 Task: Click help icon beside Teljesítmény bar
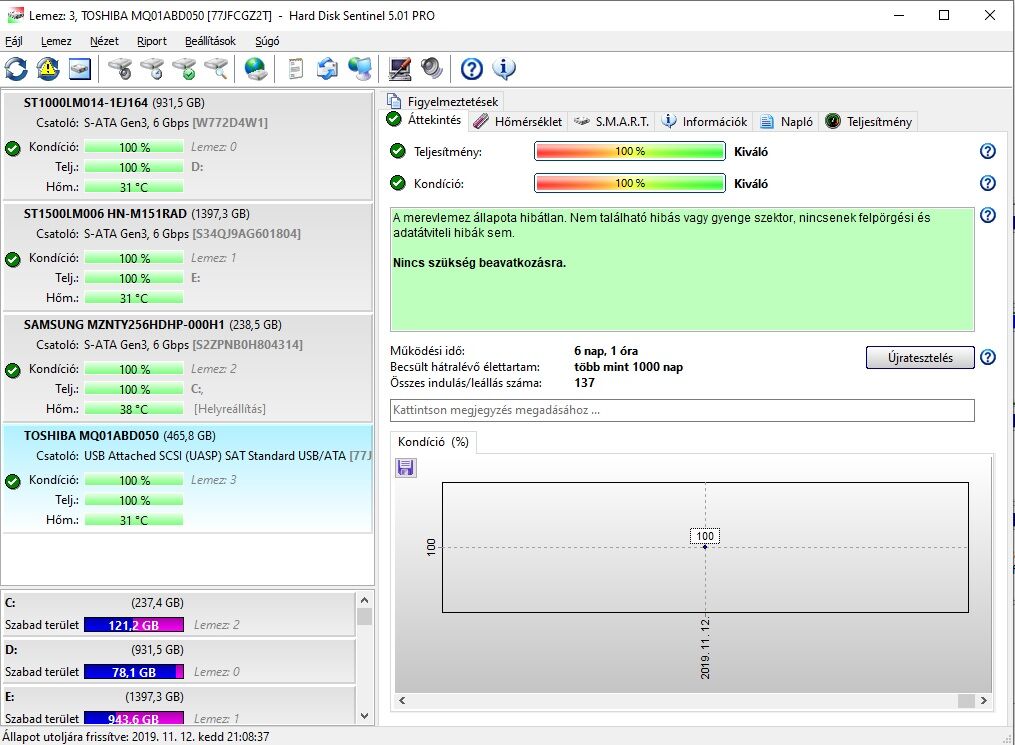(988, 151)
